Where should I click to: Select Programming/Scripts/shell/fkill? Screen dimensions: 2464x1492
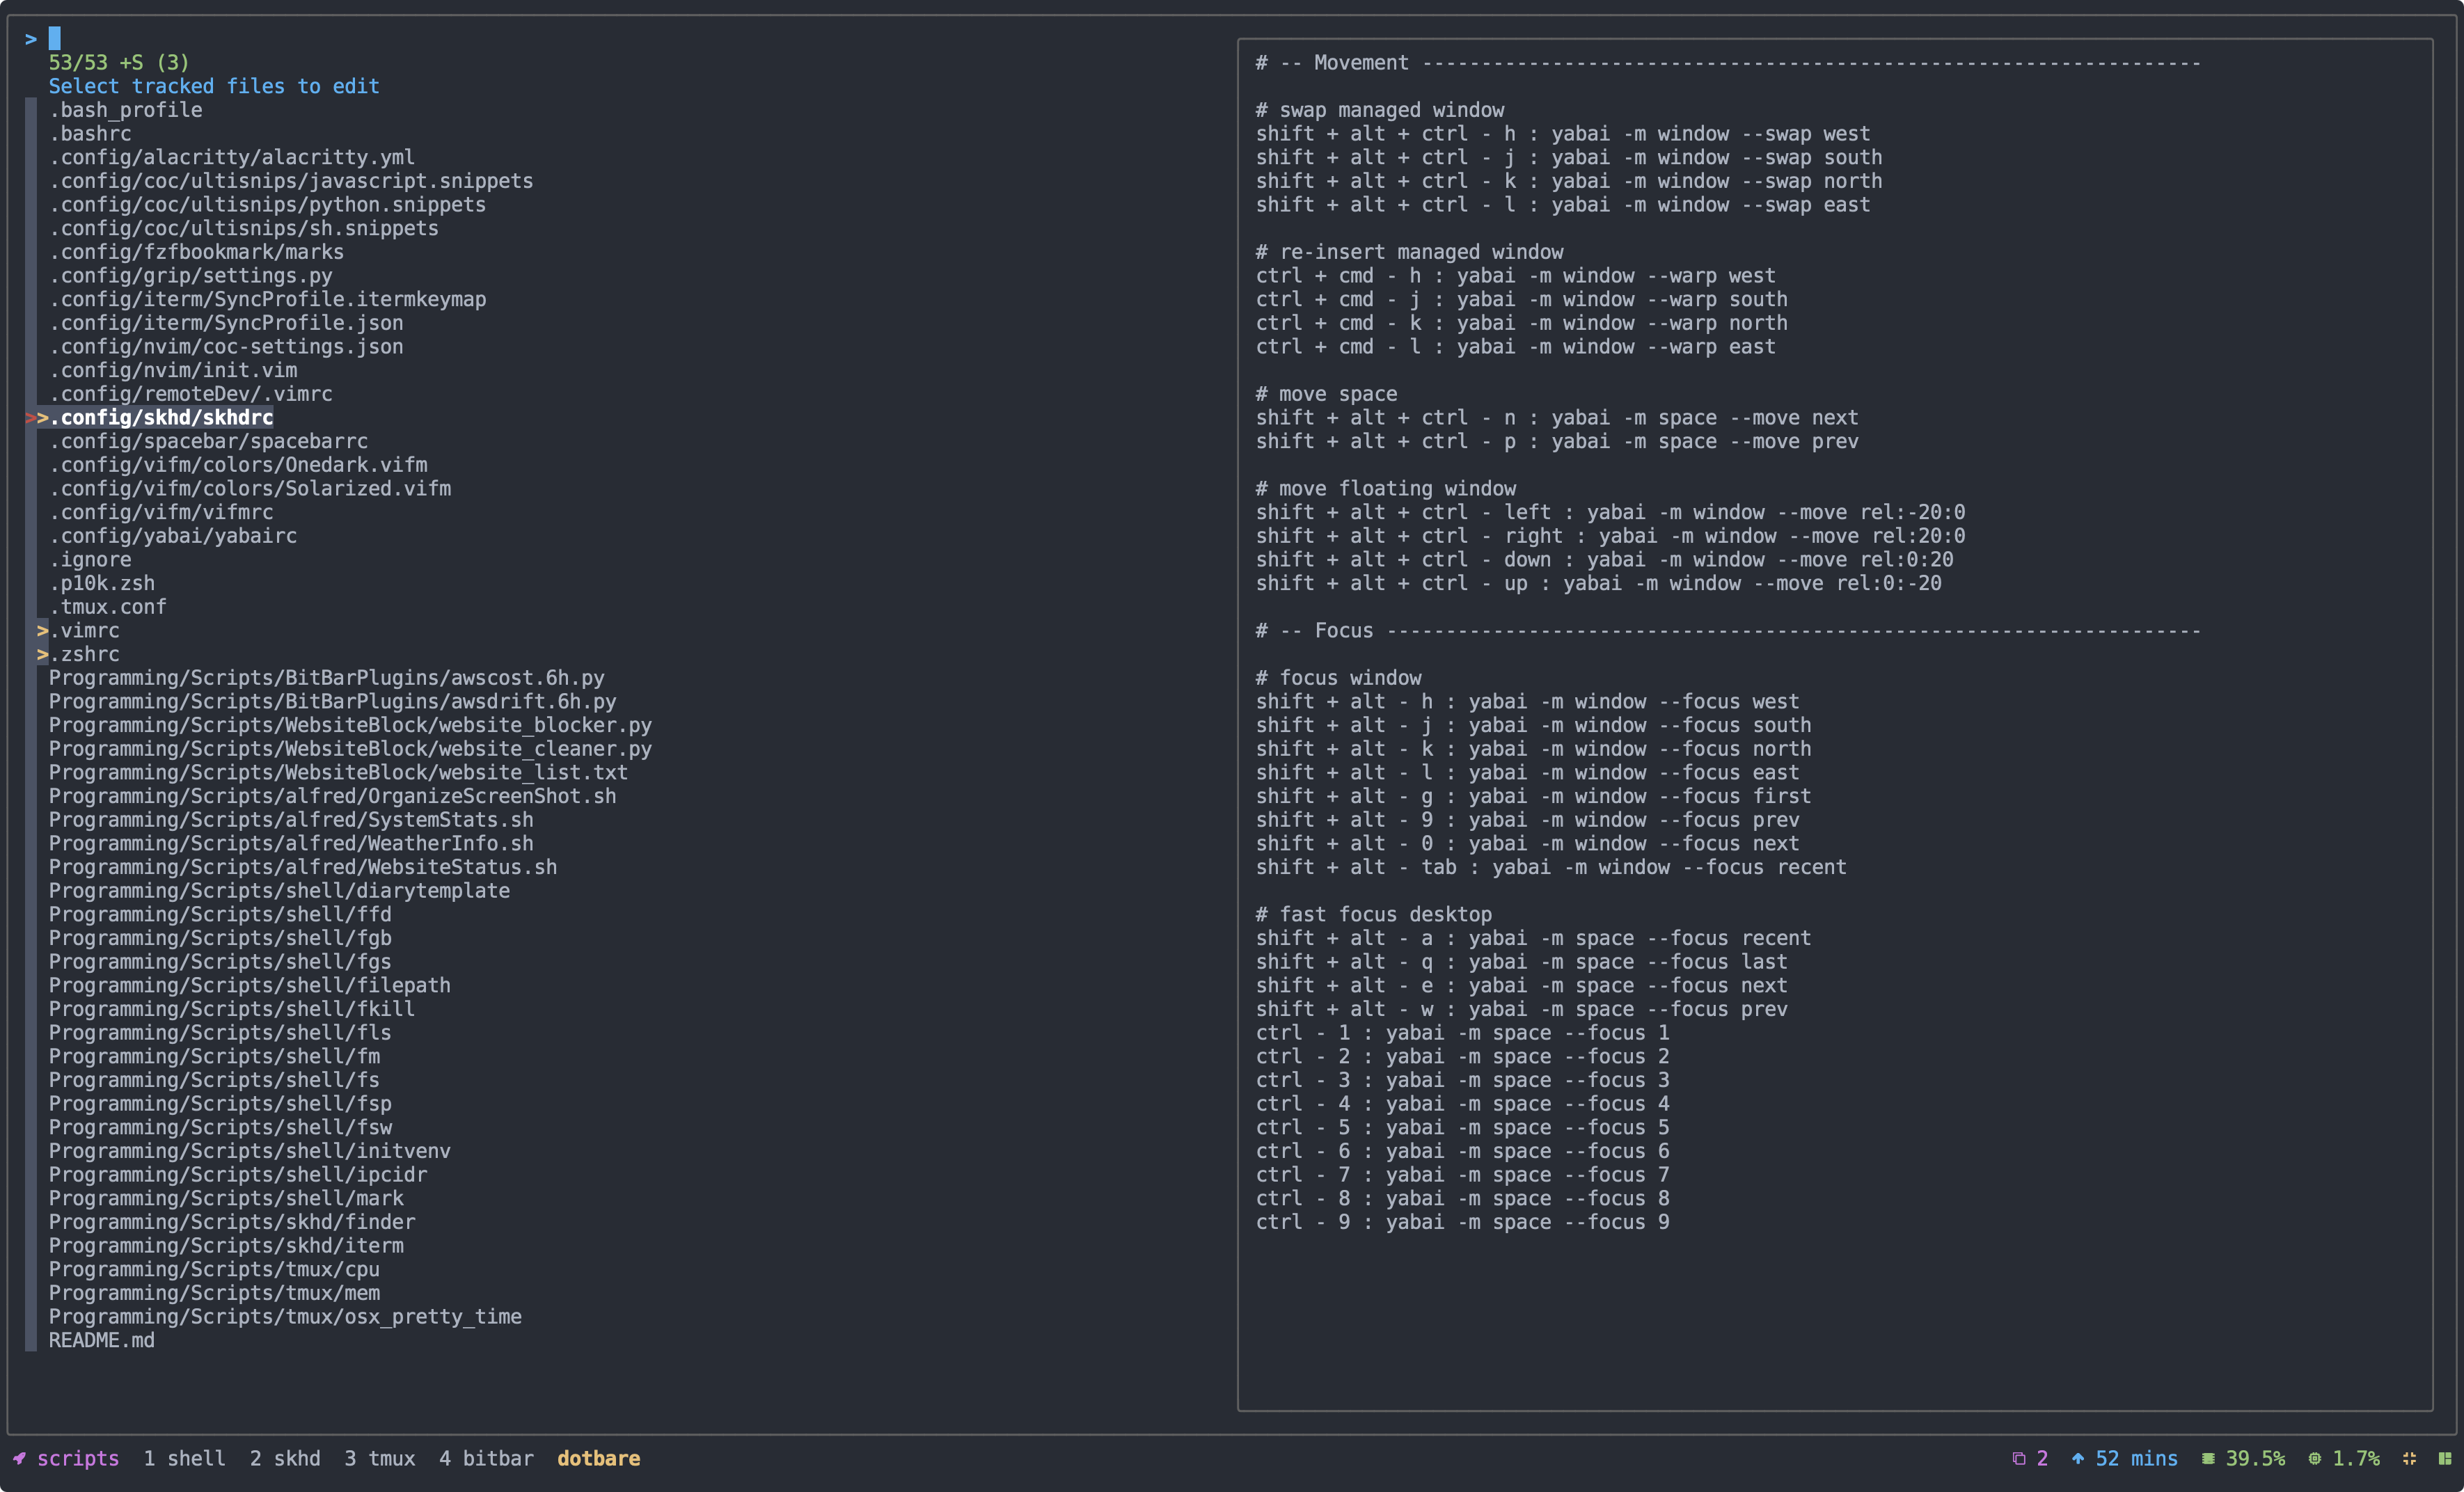(x=232, y=1009)
